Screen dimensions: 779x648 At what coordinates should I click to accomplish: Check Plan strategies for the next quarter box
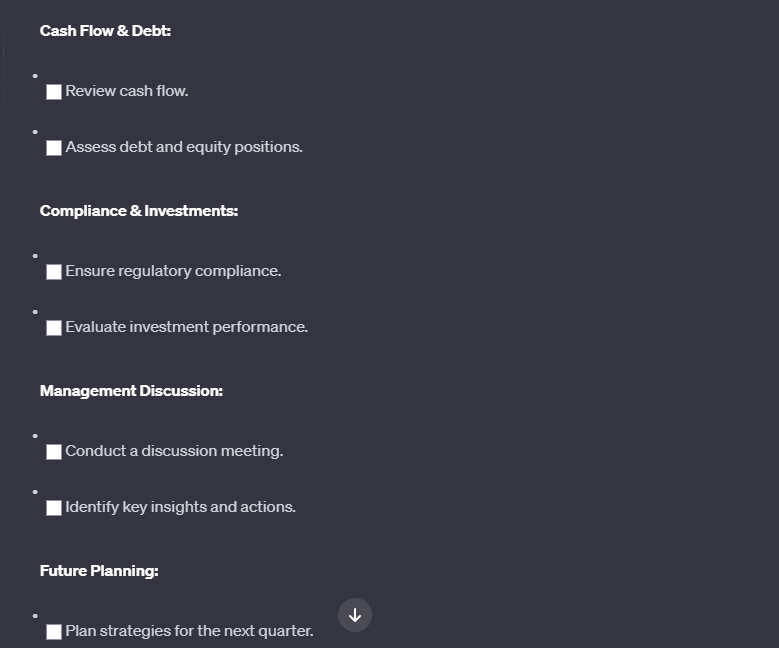(x=54, y=632)
